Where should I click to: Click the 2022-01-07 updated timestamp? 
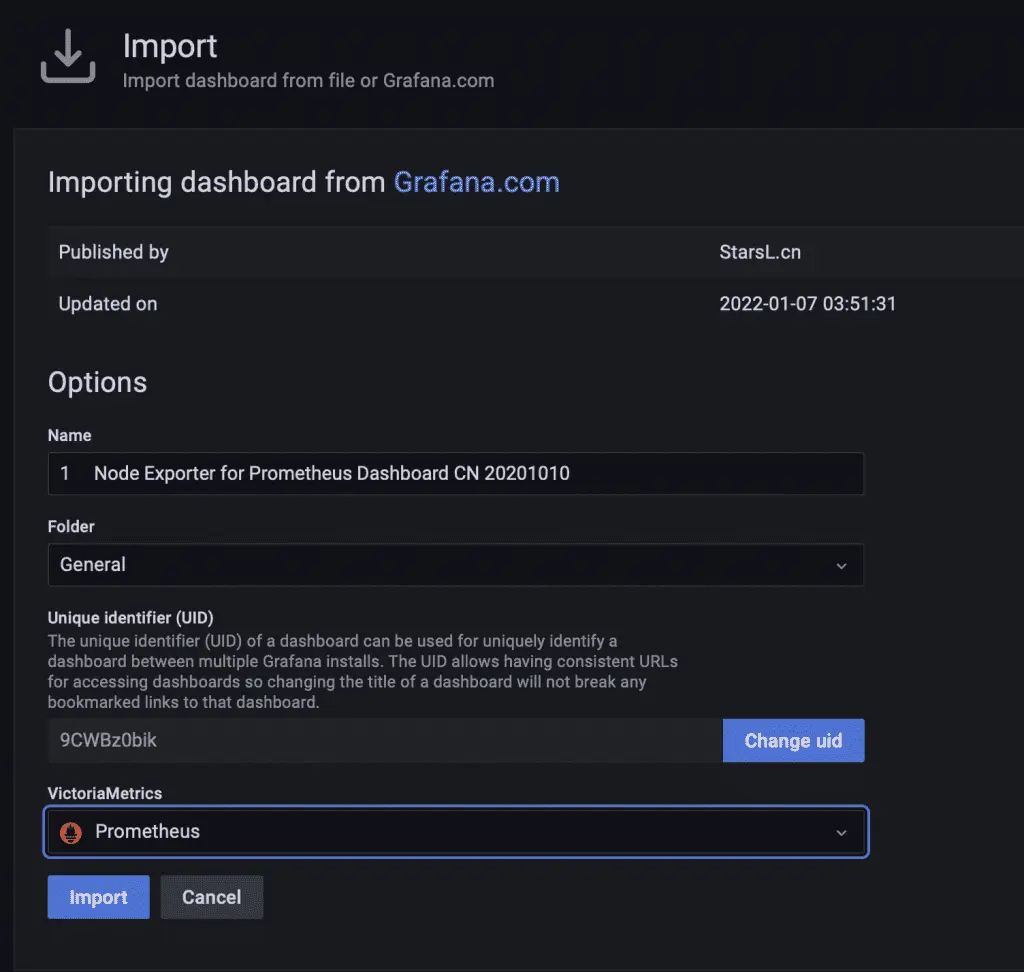point(807,304)
